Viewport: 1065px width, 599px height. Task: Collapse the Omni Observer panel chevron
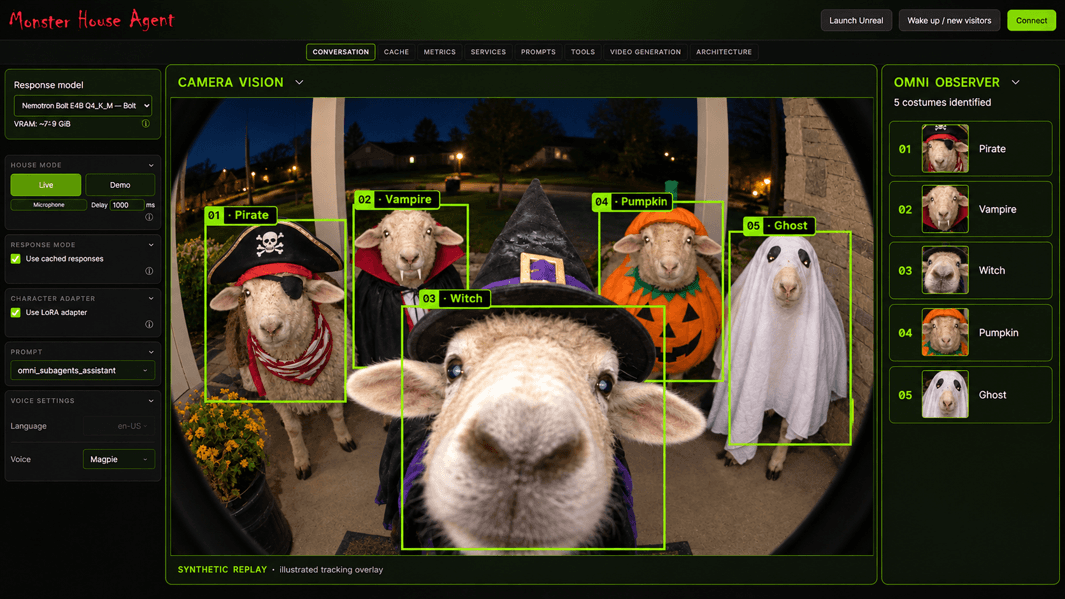1015,82
